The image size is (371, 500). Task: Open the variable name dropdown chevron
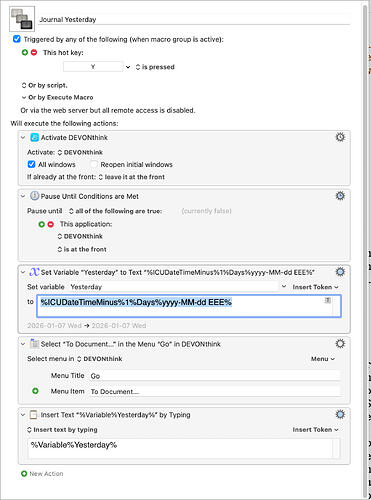pos(284,287)
